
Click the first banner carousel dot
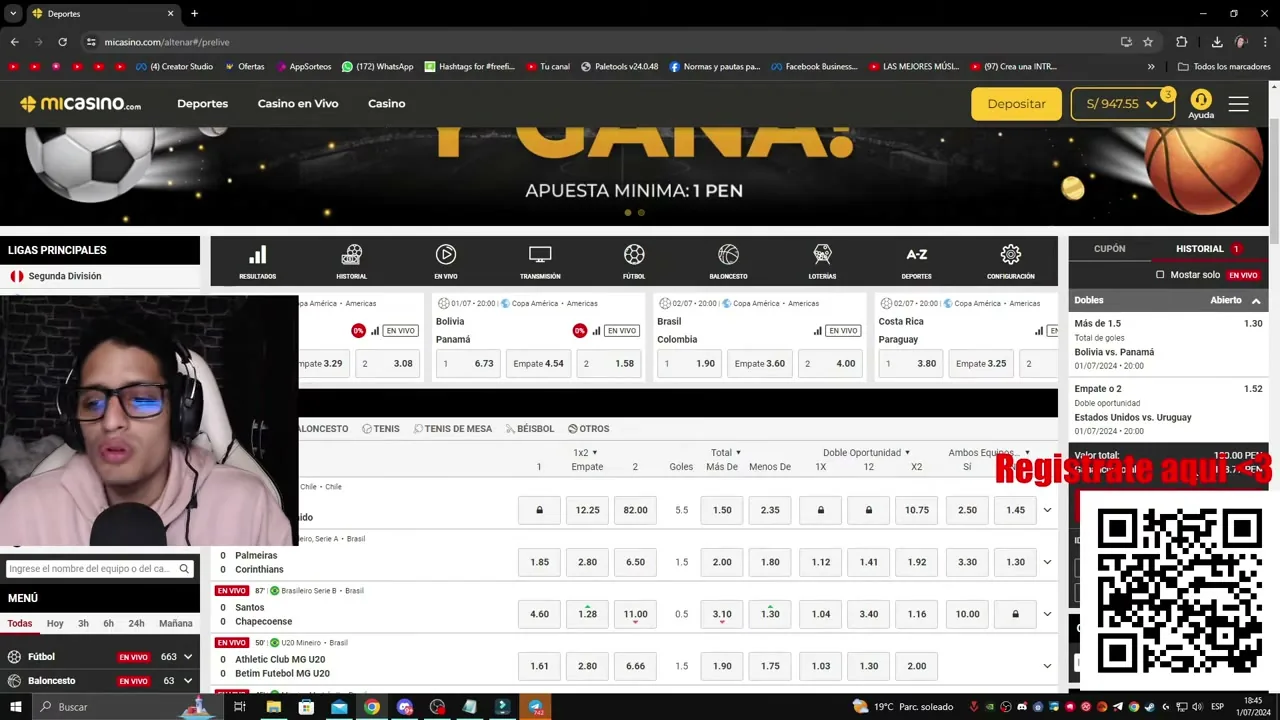pos(628,212)
